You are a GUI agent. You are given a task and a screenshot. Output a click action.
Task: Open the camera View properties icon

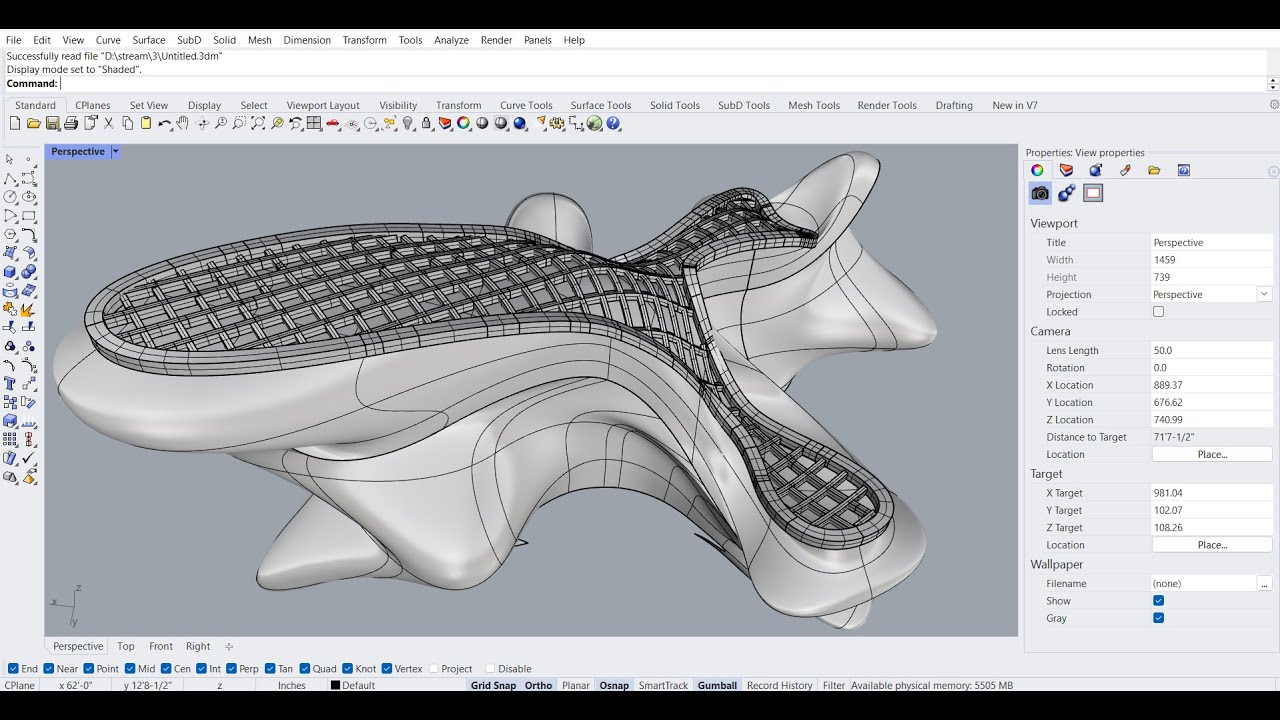coord(1040,193)
